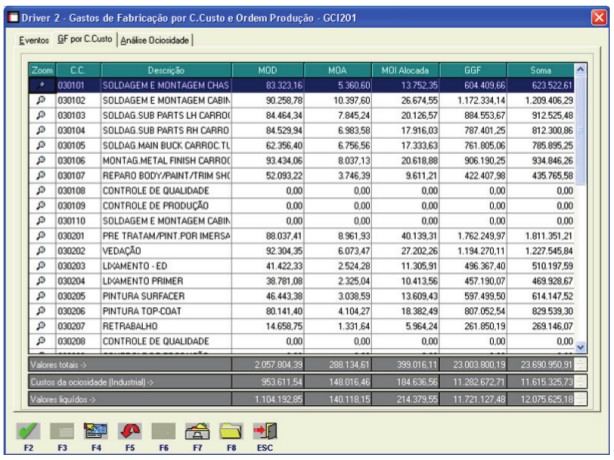The width and height of the screenshot is (614, 460).
Task: Click the MOA column header
Action: 337,70
